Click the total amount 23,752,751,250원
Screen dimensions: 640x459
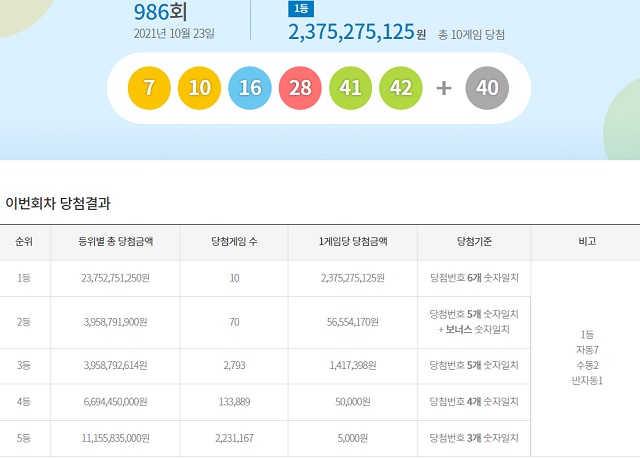click(x=116, y=278)
